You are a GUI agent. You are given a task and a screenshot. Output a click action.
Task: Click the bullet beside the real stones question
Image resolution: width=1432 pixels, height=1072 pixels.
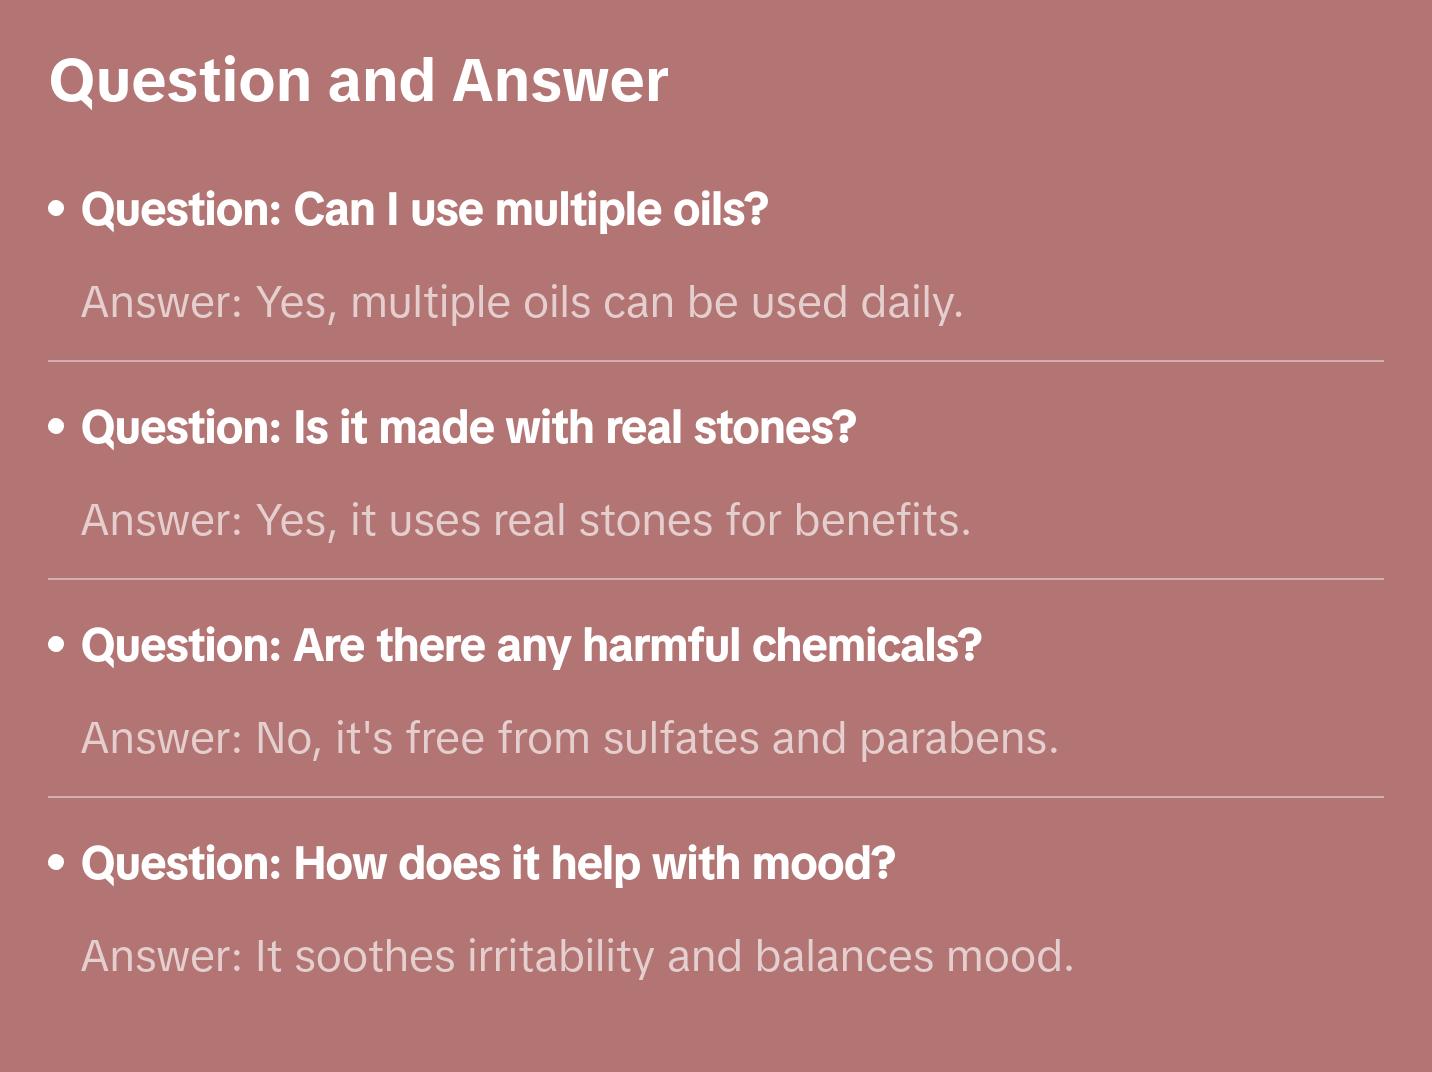[57, 427]
